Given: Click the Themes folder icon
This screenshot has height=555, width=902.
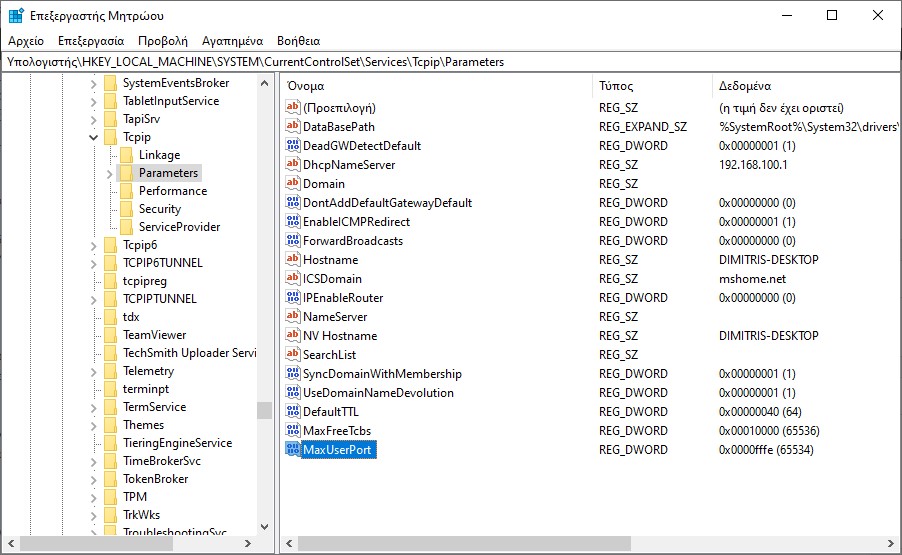Looking at the screenshot, I should (x=110, y=424).
